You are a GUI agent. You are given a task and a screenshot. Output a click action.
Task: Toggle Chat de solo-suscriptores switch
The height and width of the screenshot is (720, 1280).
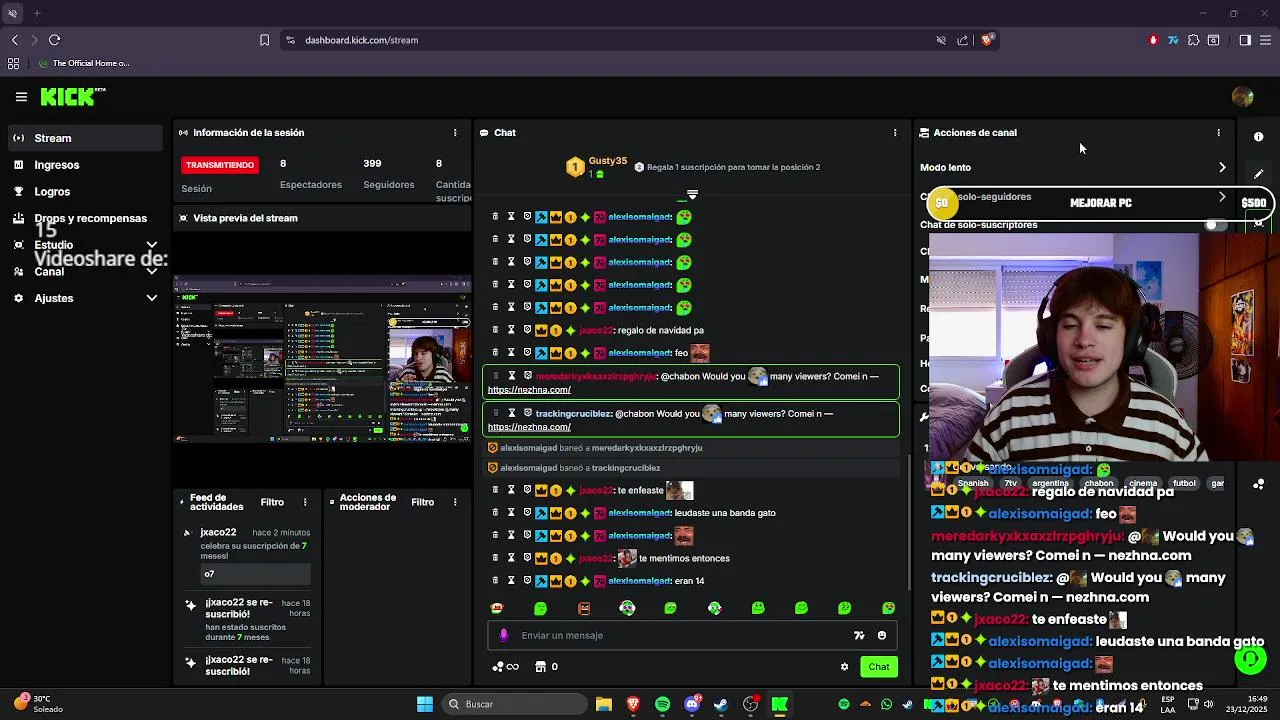tap(1214, 225)
